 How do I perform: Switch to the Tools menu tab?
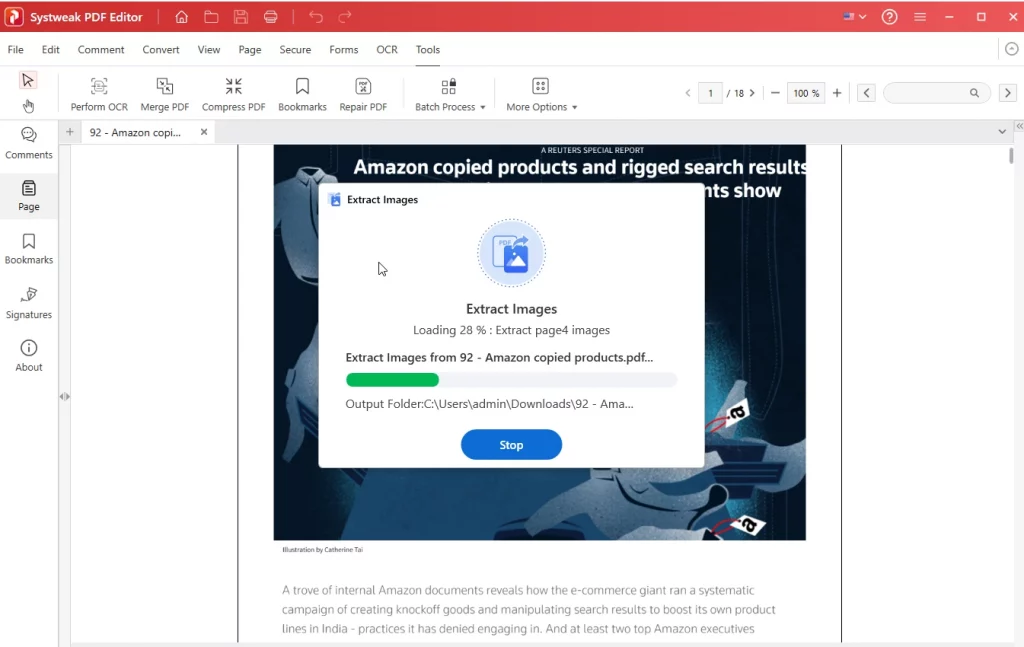click(x=428, y=50)
